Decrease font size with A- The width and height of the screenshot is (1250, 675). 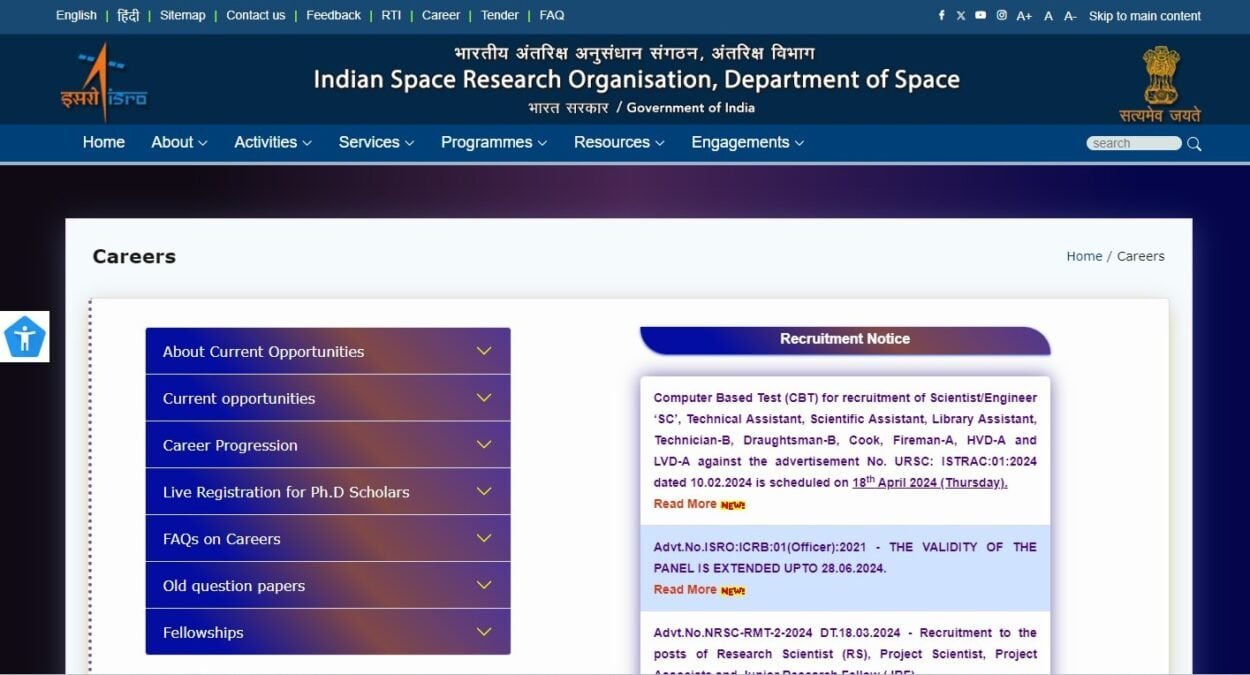tap(1070, 16)
